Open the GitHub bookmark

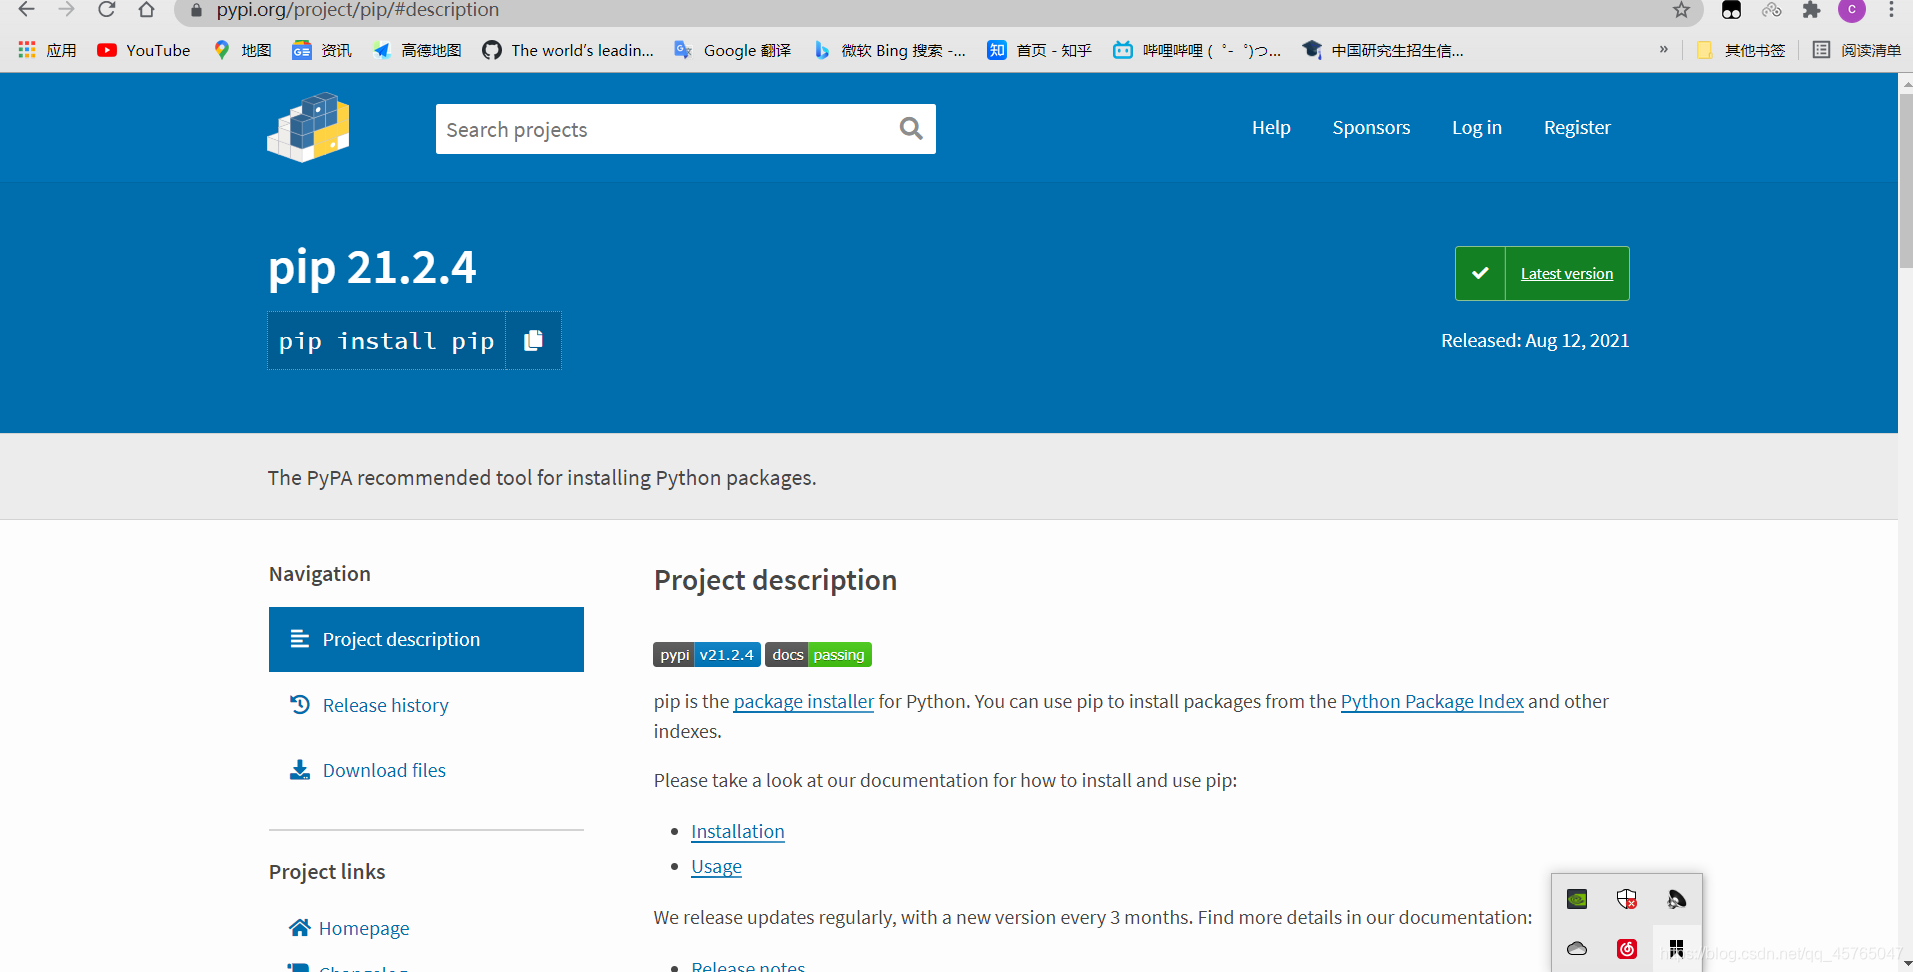[568, 50]
